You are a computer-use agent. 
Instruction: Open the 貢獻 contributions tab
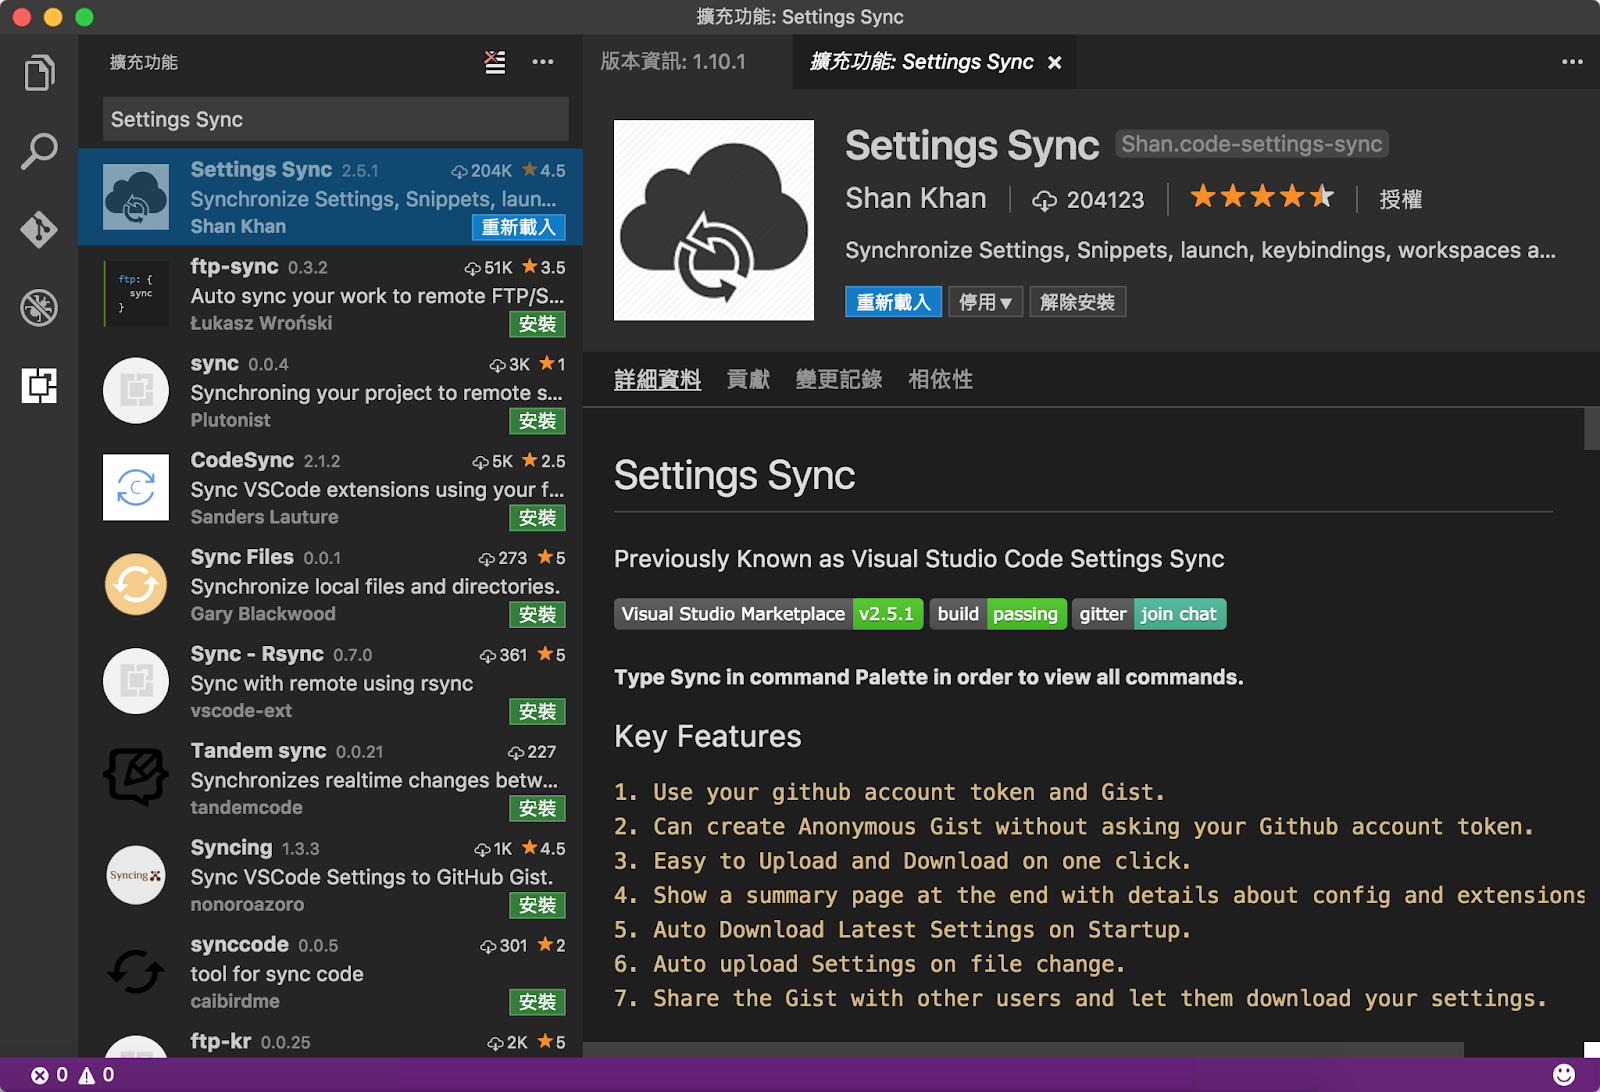pyautogui.click(x=748, y=380)
